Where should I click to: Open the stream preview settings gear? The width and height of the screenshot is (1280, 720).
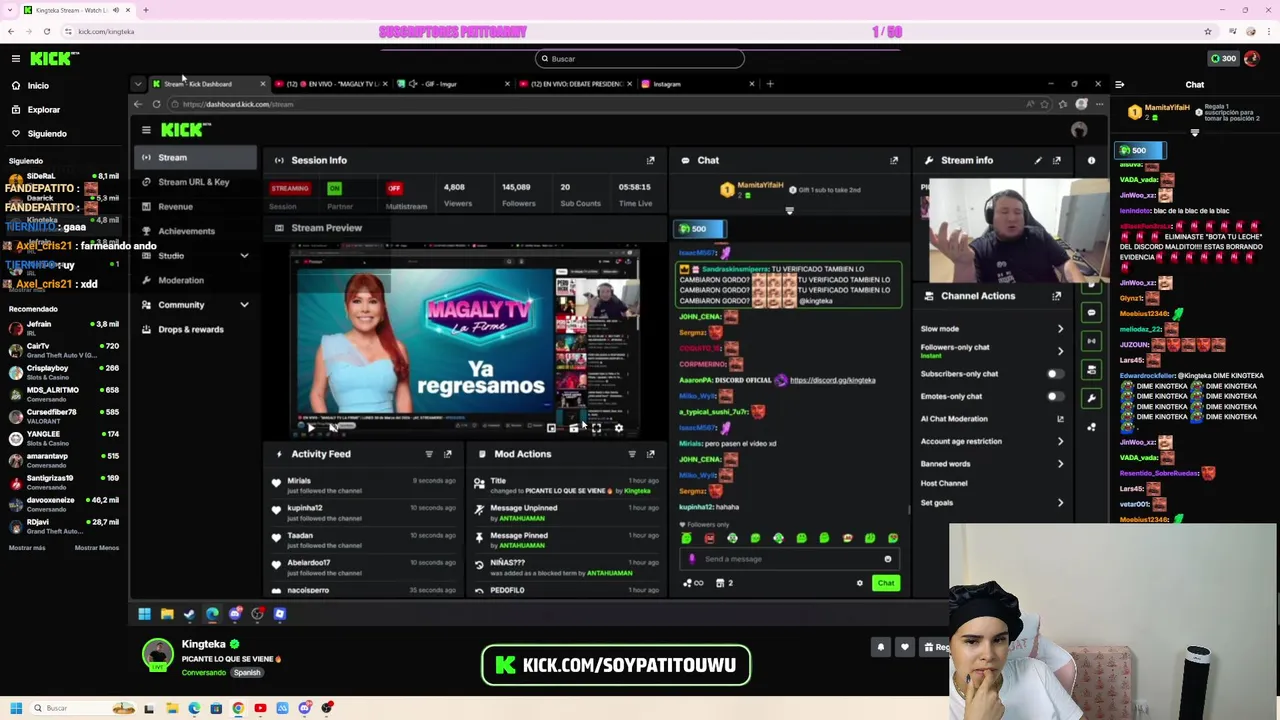point(618,428)
